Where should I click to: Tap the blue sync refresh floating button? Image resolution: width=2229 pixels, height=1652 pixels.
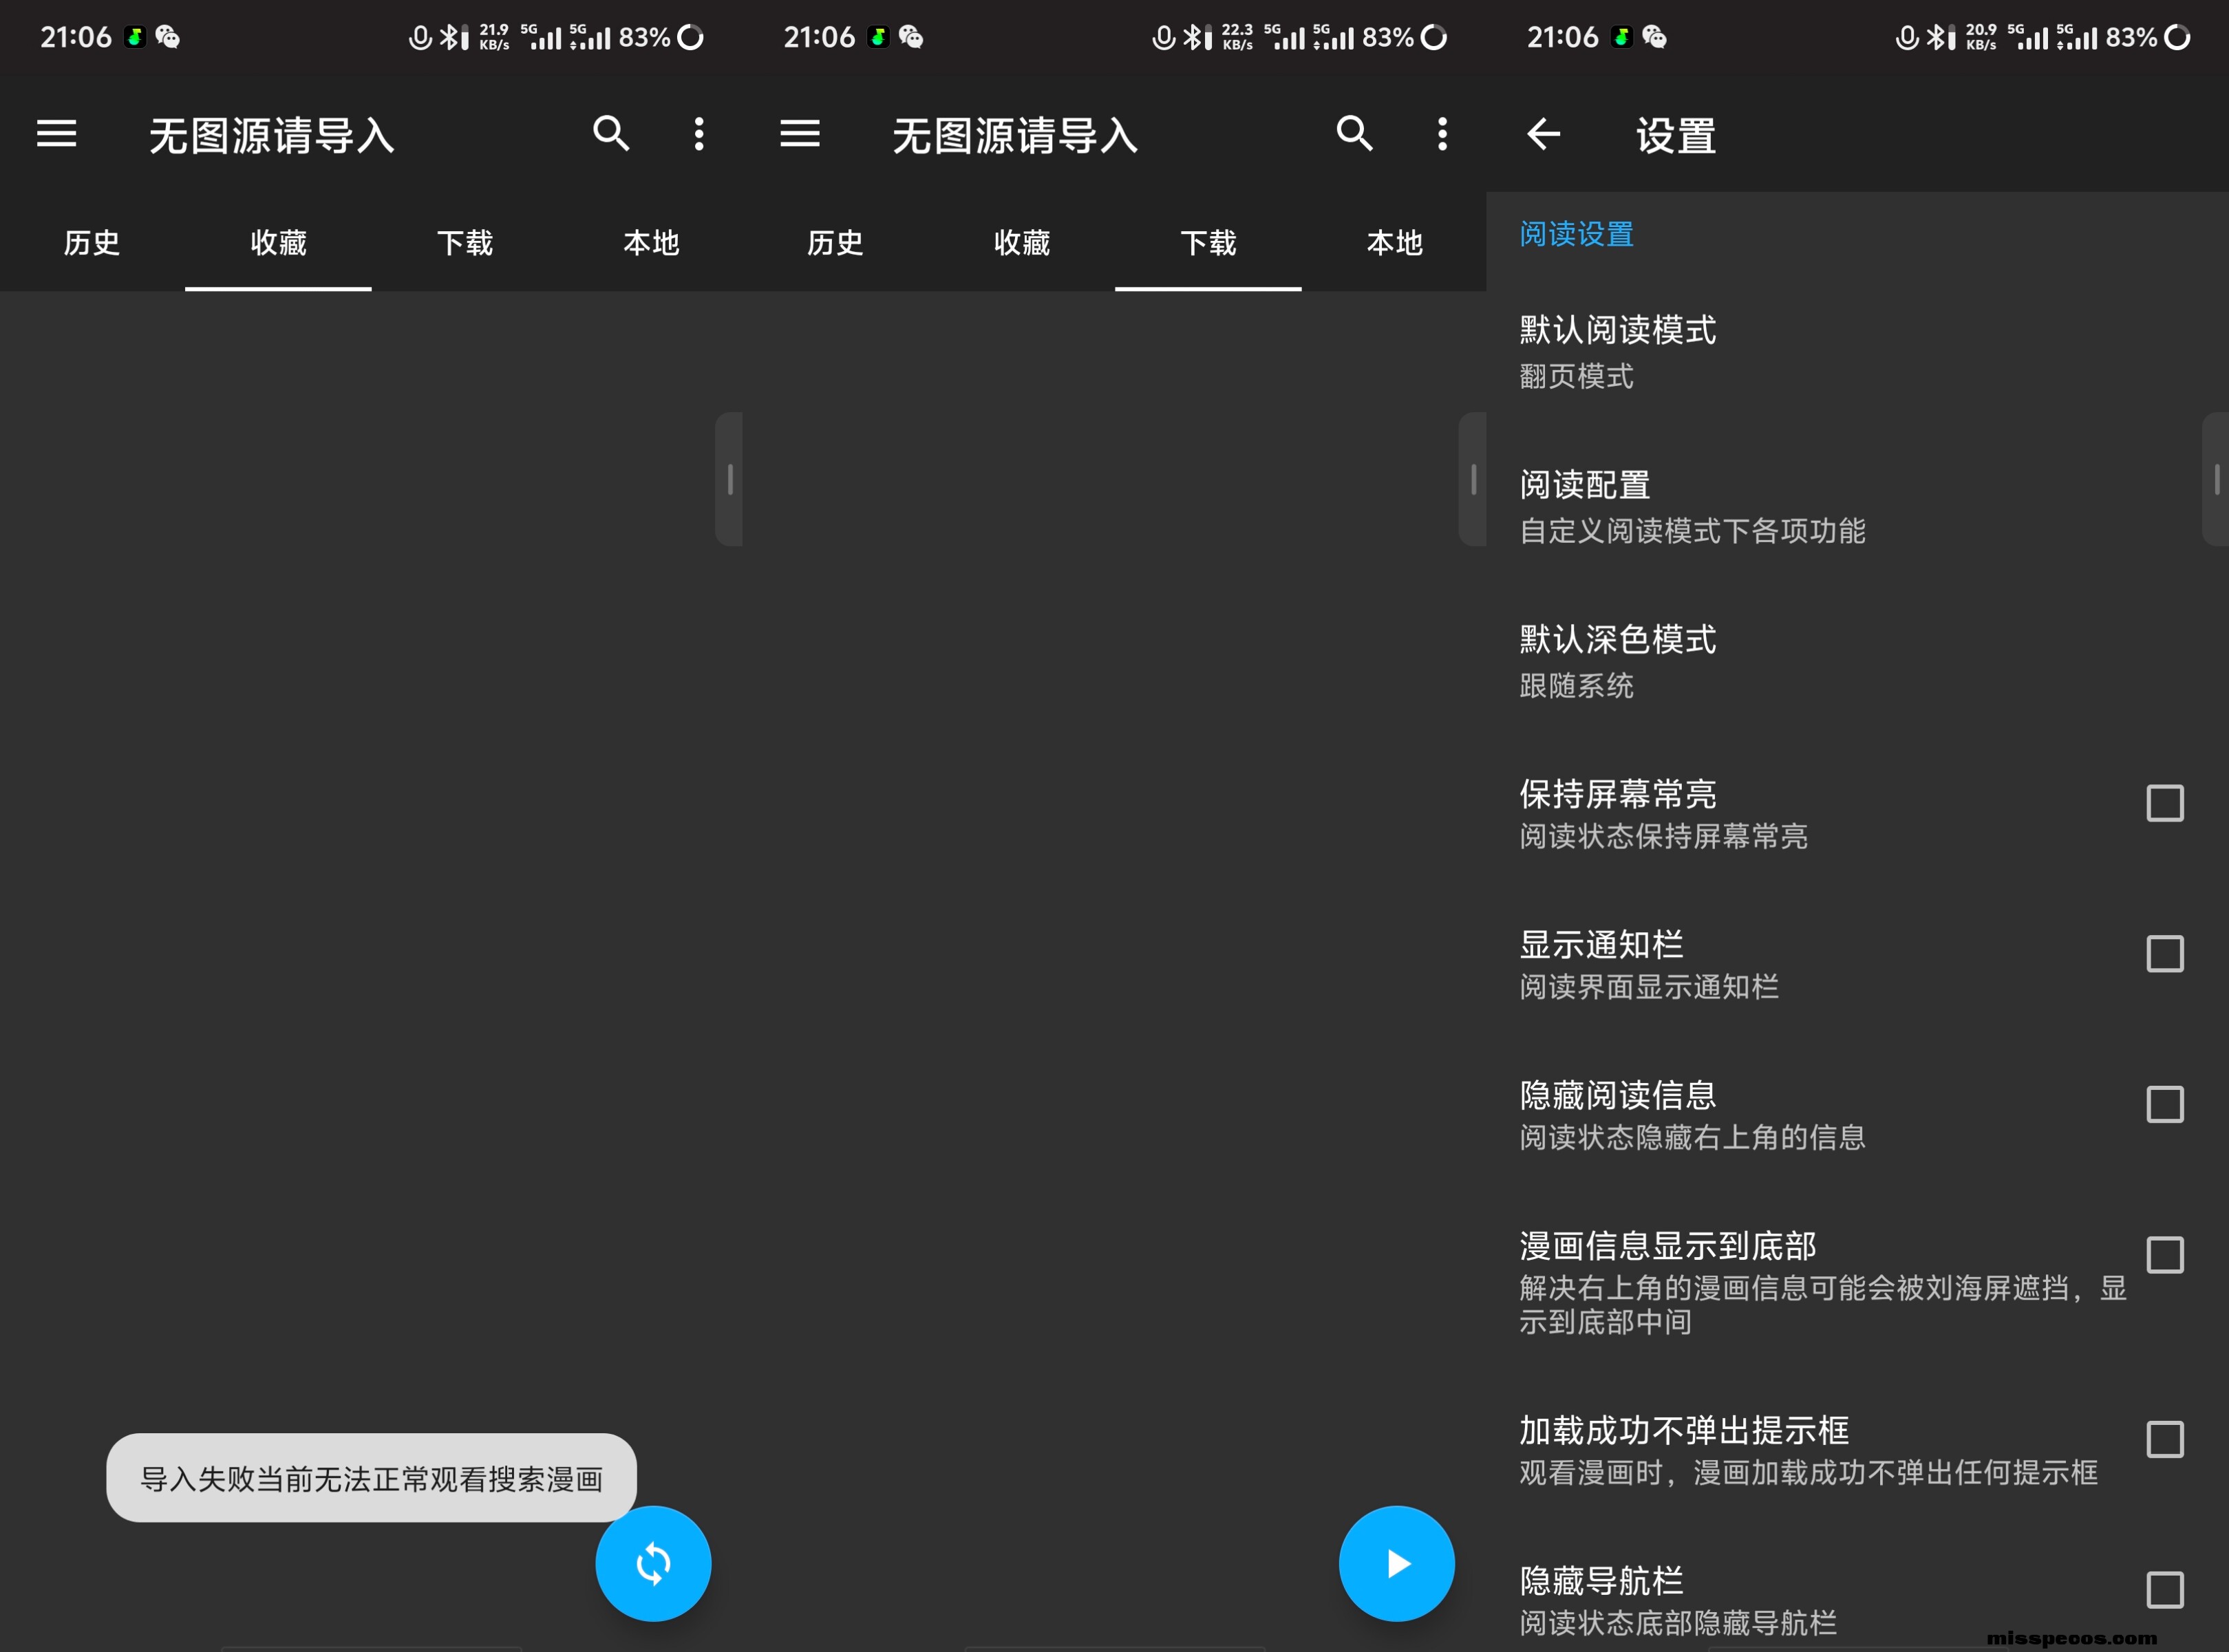[x=653, y=1563]
